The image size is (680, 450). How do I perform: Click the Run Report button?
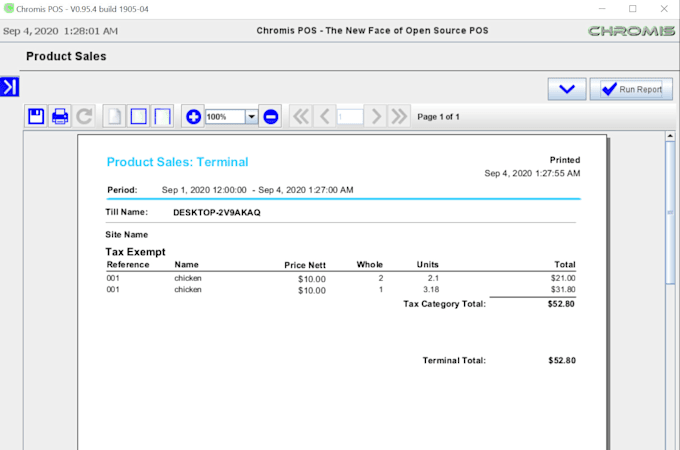coord(631,89)
